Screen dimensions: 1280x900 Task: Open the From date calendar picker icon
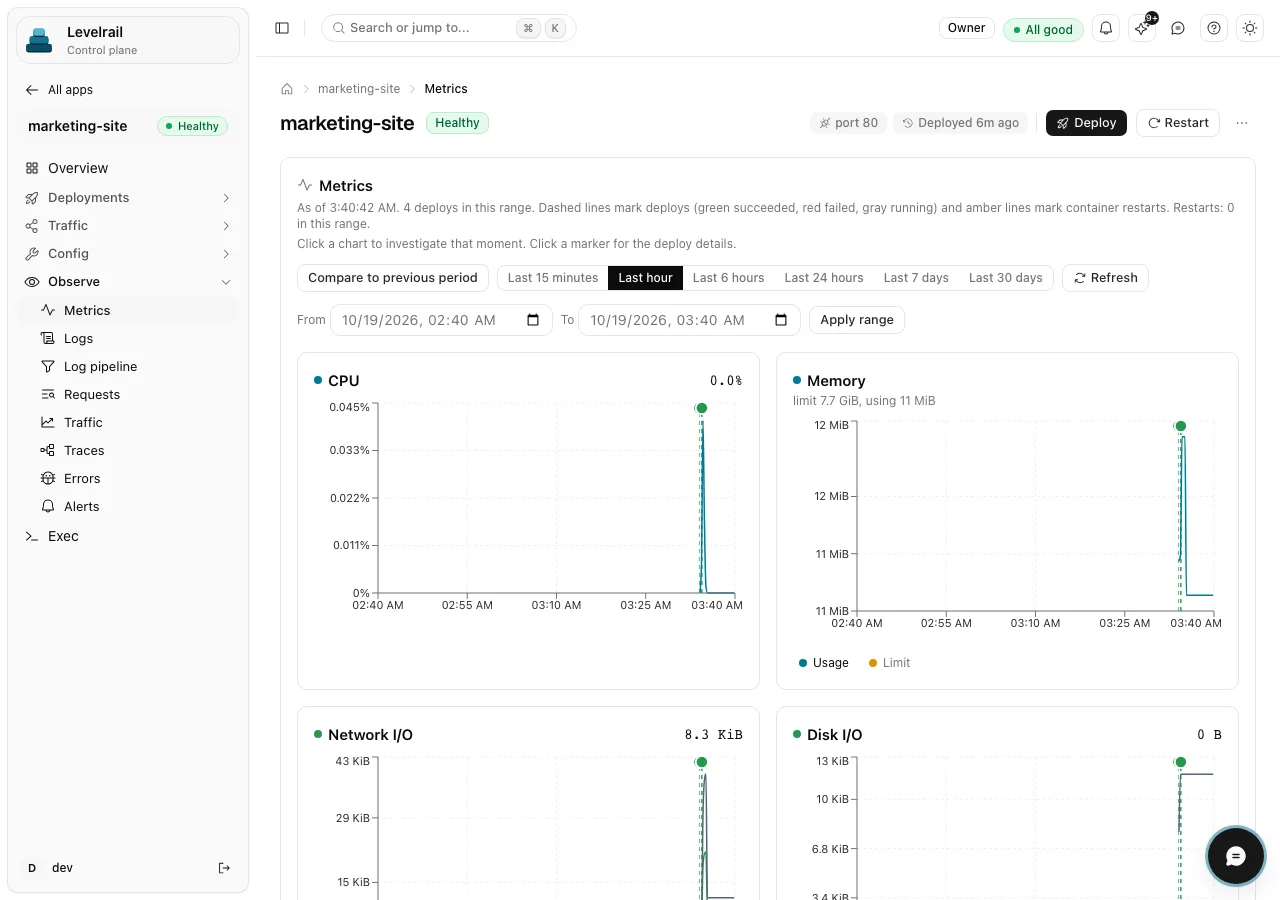533,320
